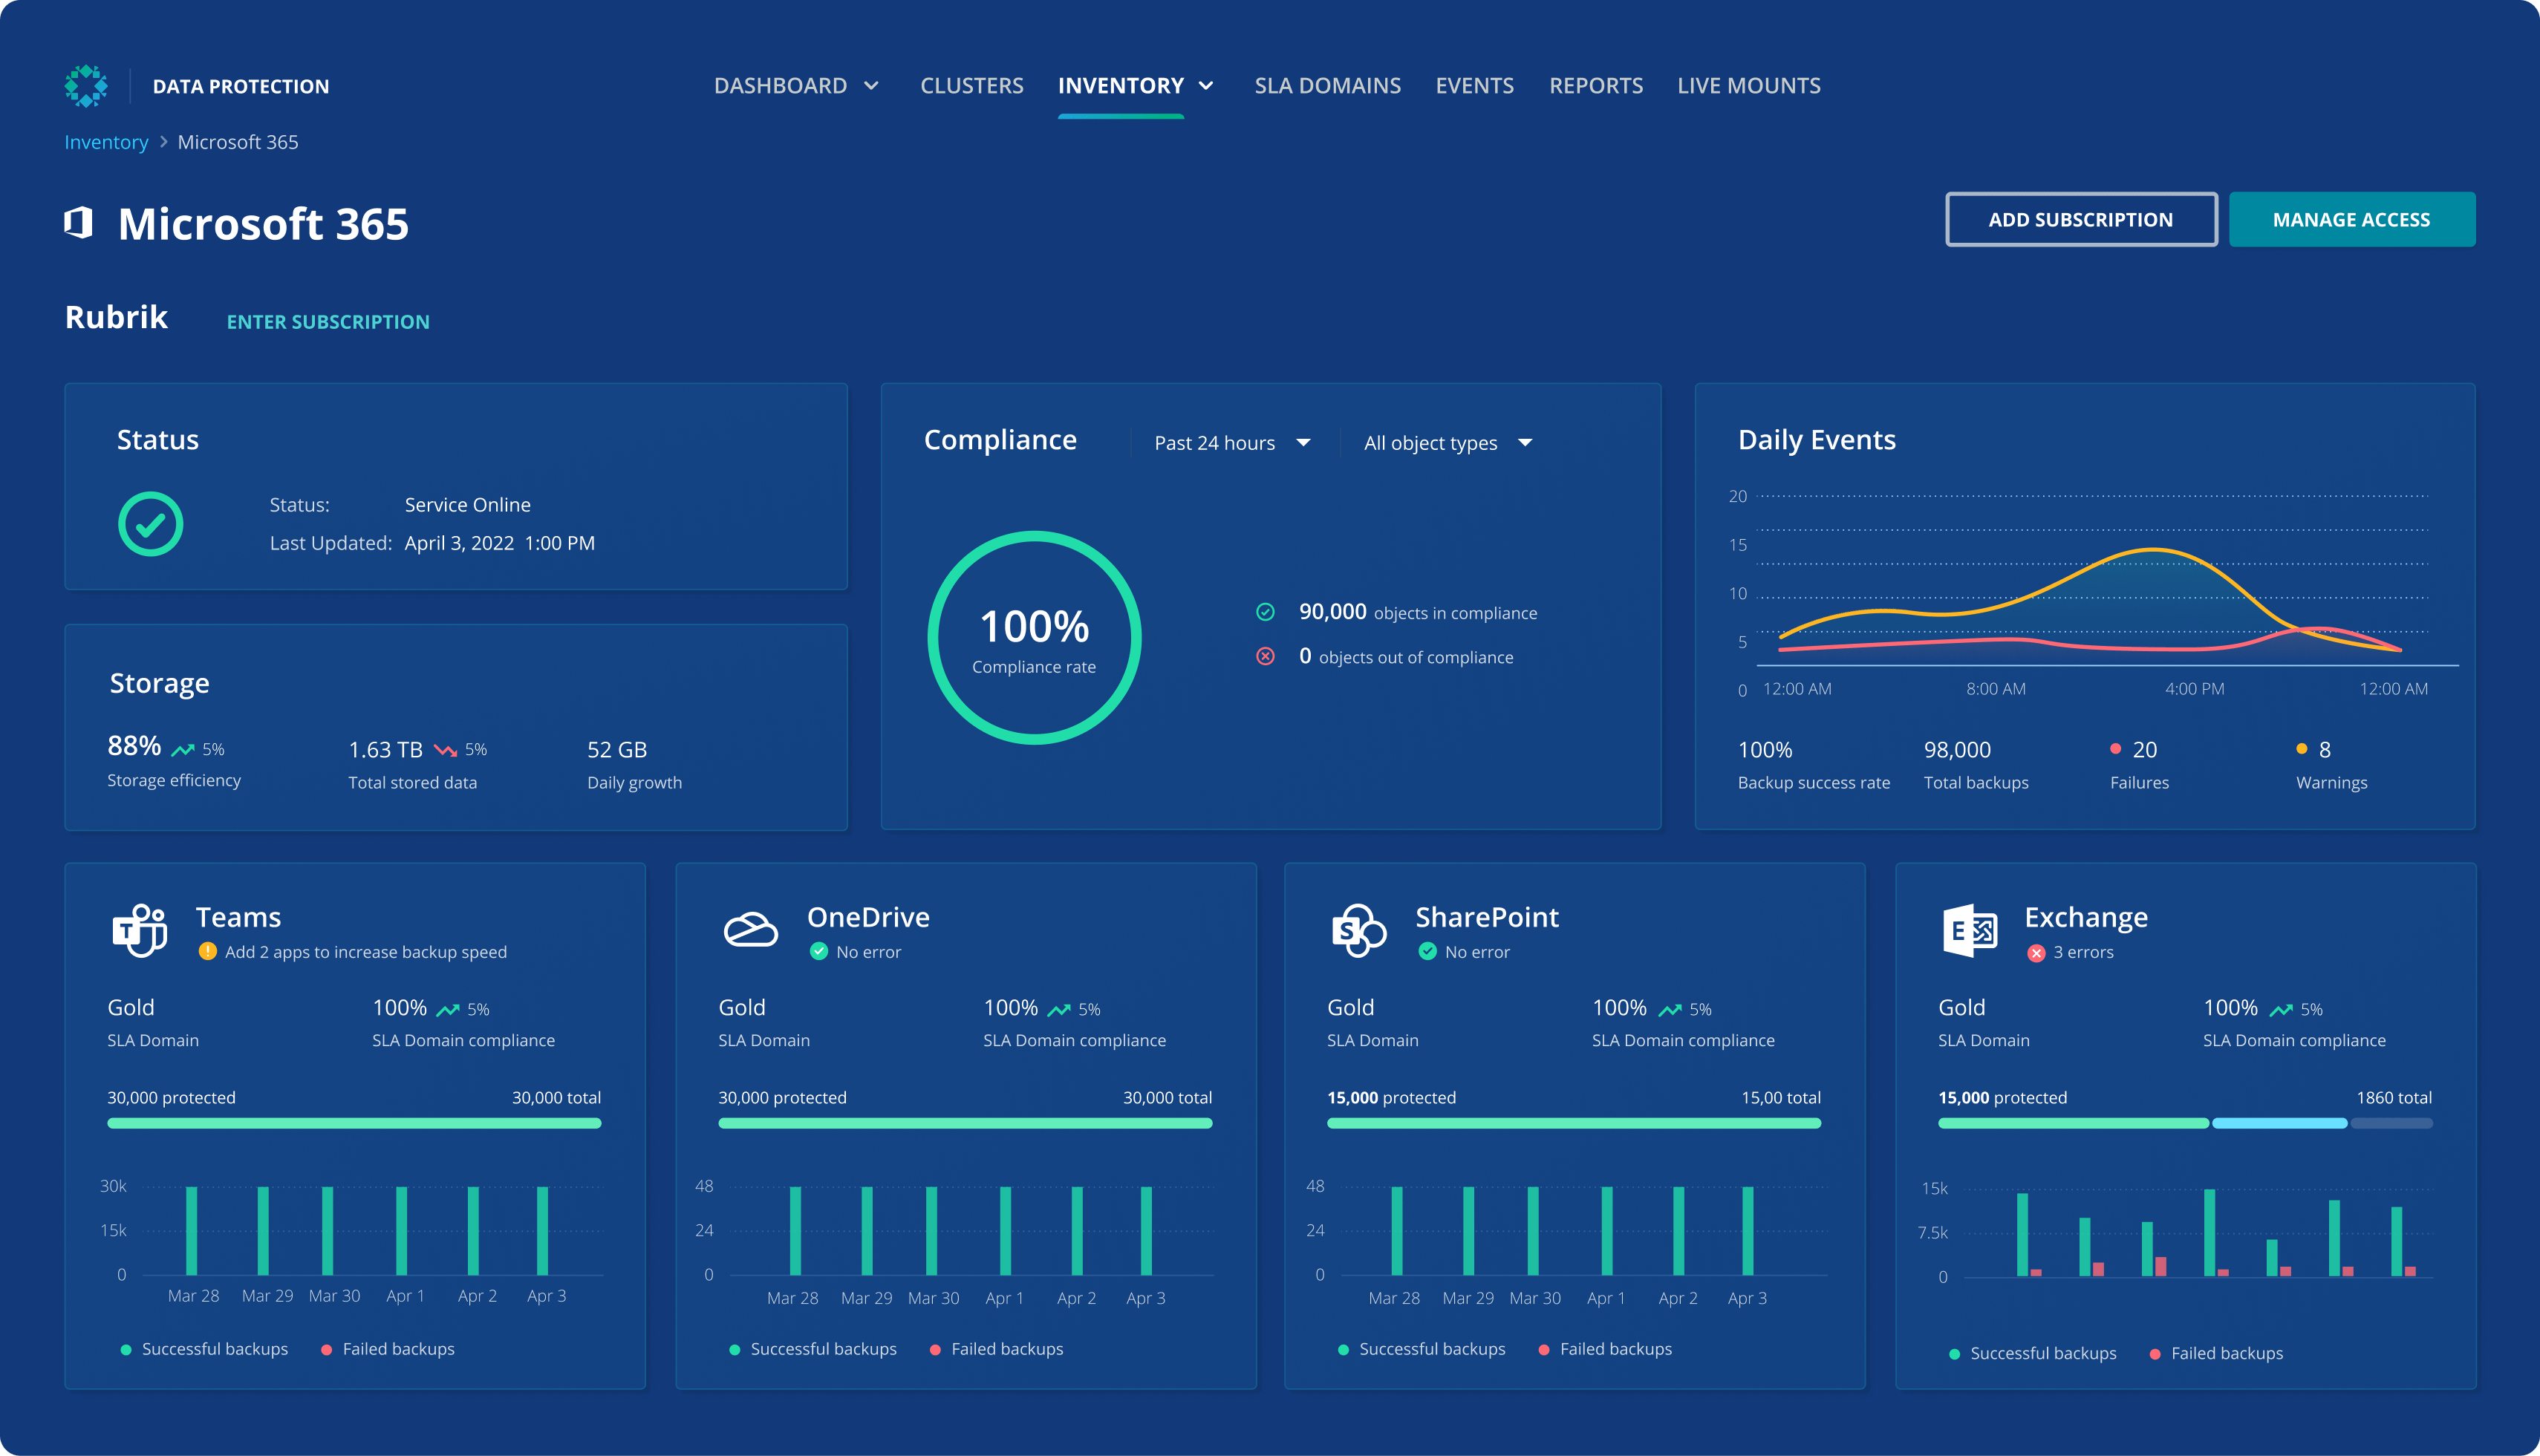Click the Teams Apr 3 backup bar
Image resolution: width=2540 pixels, height=1456 pixels.
coord(542,1230)
